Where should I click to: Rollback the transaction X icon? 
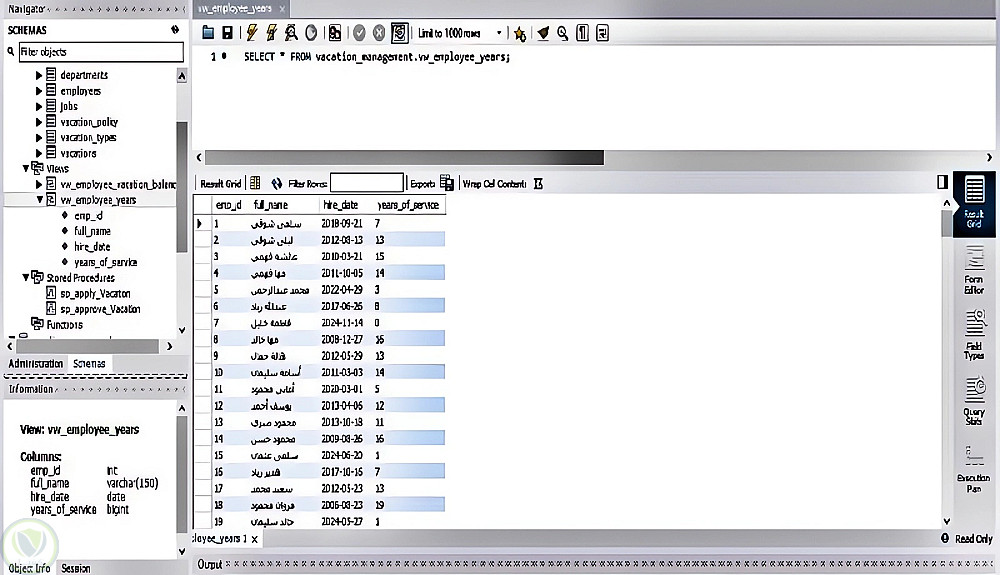click(x=379, y=33)
